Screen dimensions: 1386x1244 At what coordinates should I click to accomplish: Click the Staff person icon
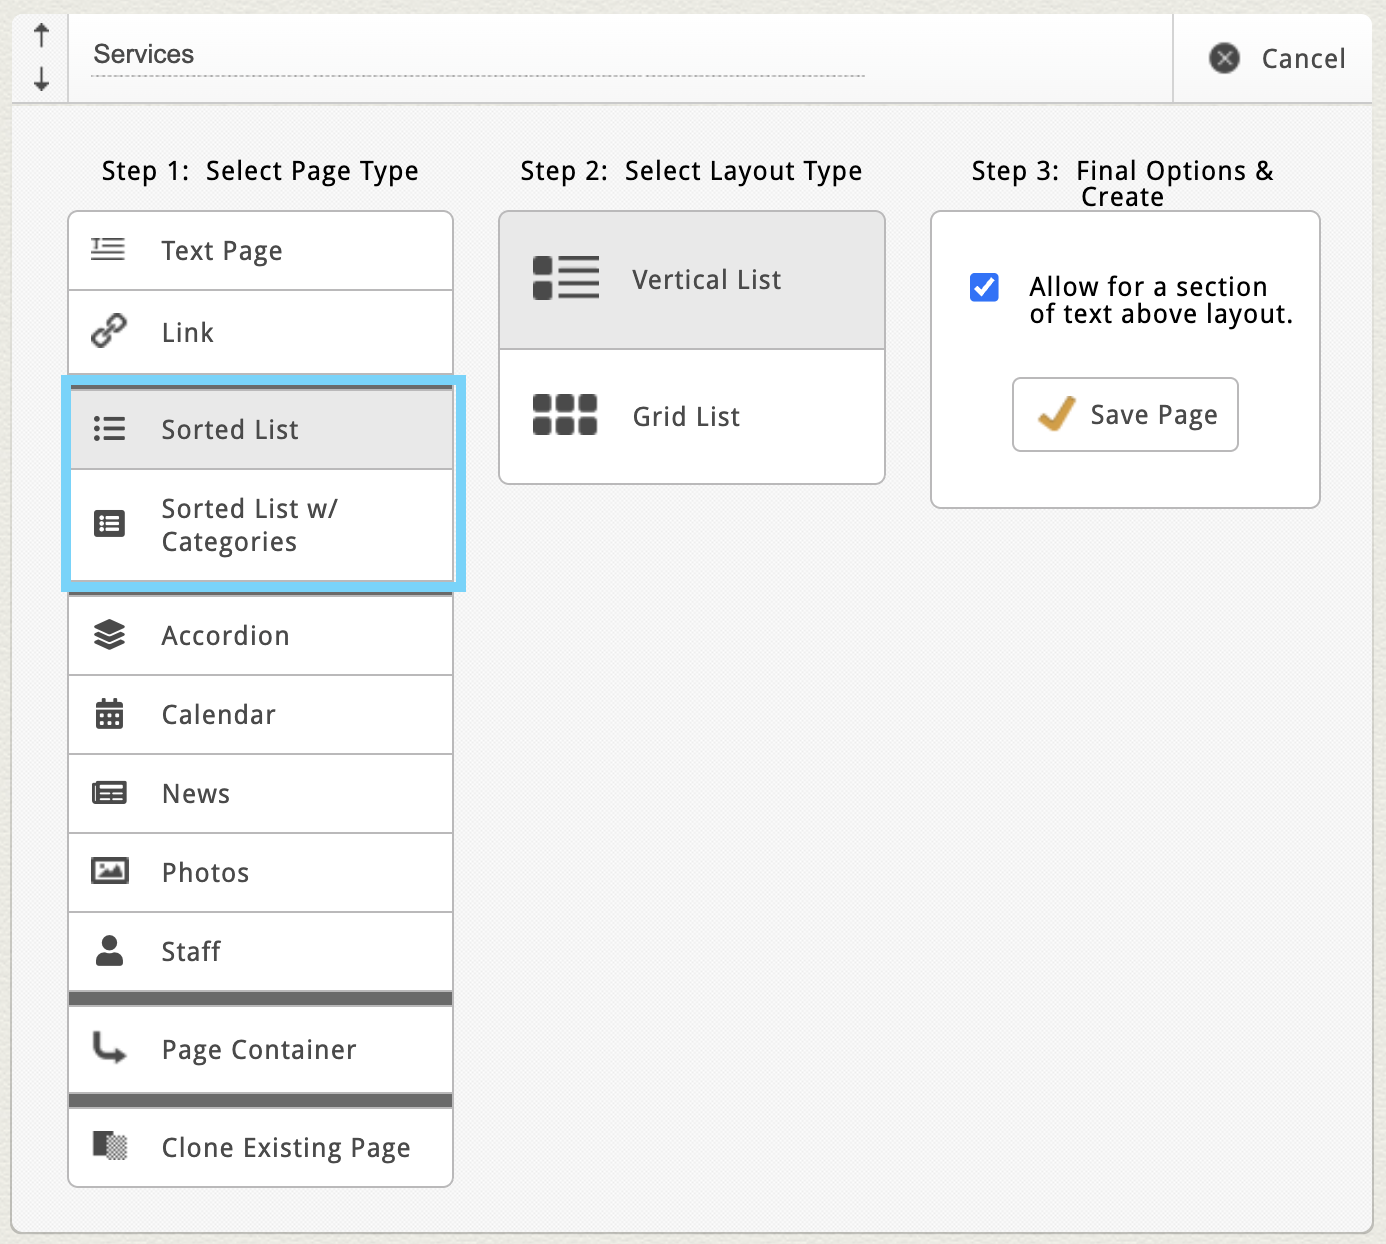(109, 951)
